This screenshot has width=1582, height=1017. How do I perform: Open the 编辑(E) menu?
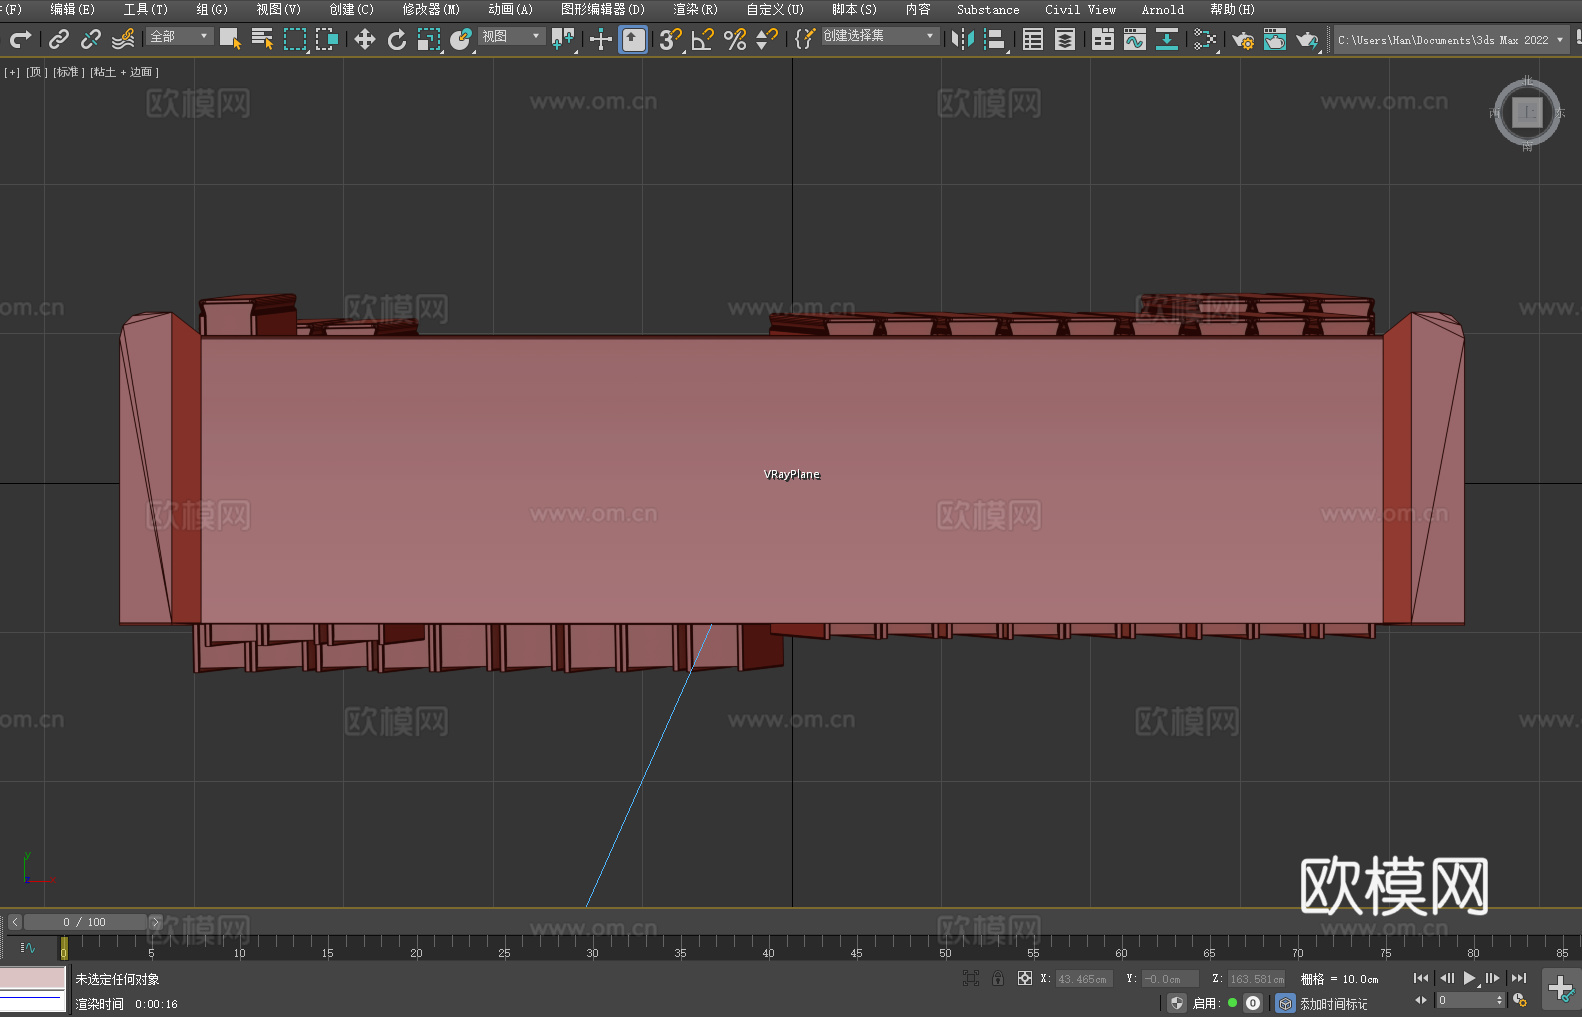73,9
